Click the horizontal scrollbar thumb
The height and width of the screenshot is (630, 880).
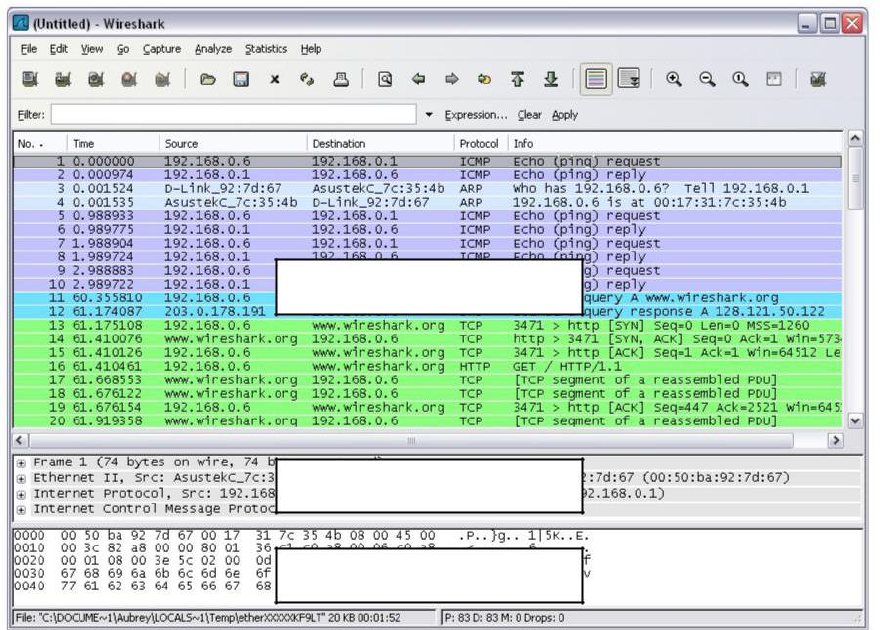(411, 440)
